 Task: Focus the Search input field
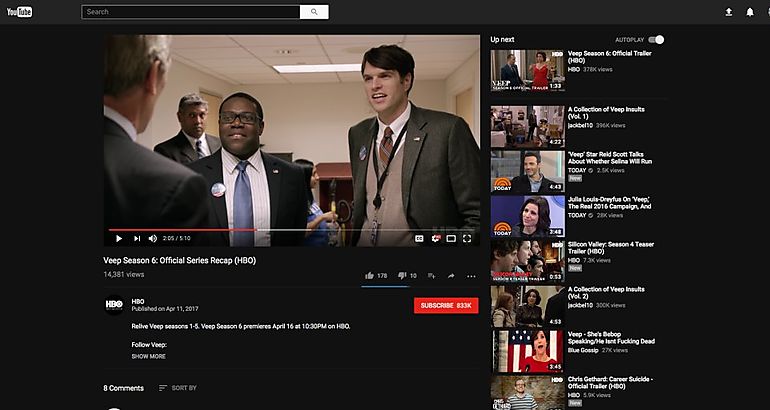tap(191, 12)
